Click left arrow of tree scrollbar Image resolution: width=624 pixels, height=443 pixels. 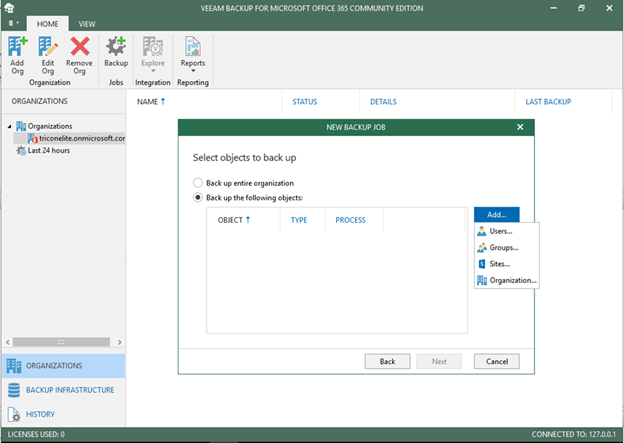click(8, 342)
